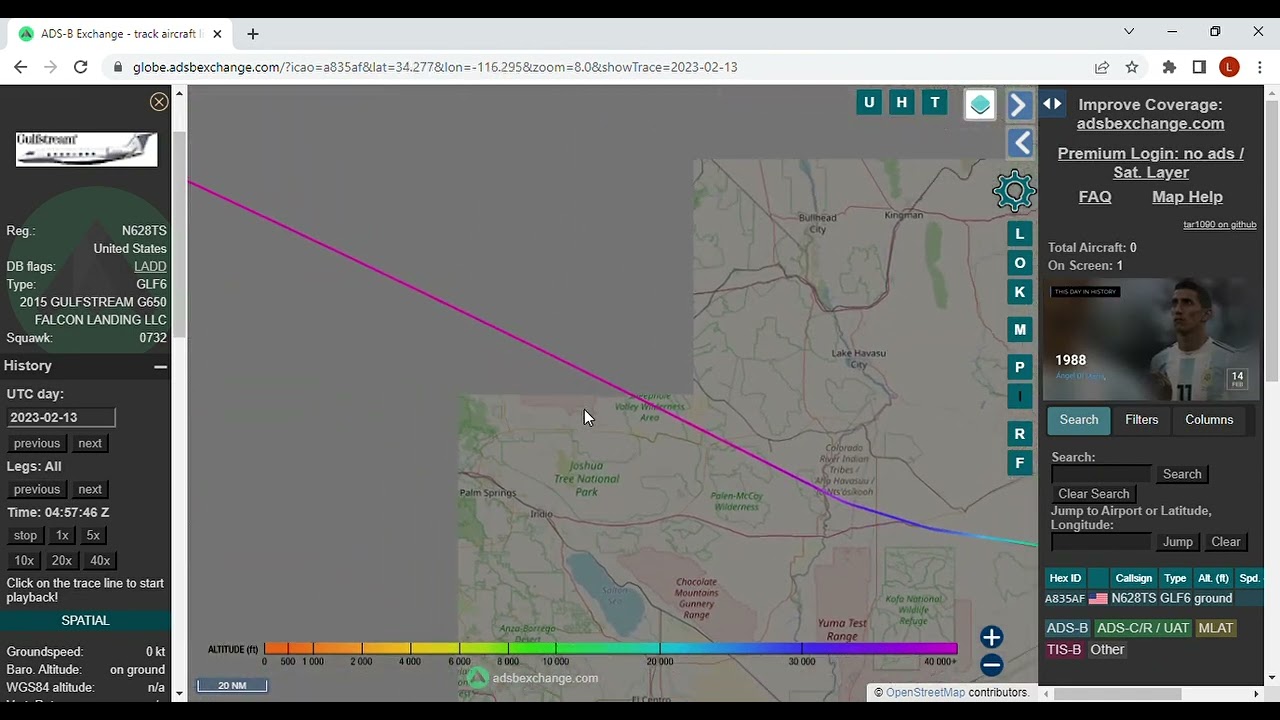Switch to the Columns tab
Viewport: 1280px width, 720px height.
click(x=1209, y=420)
